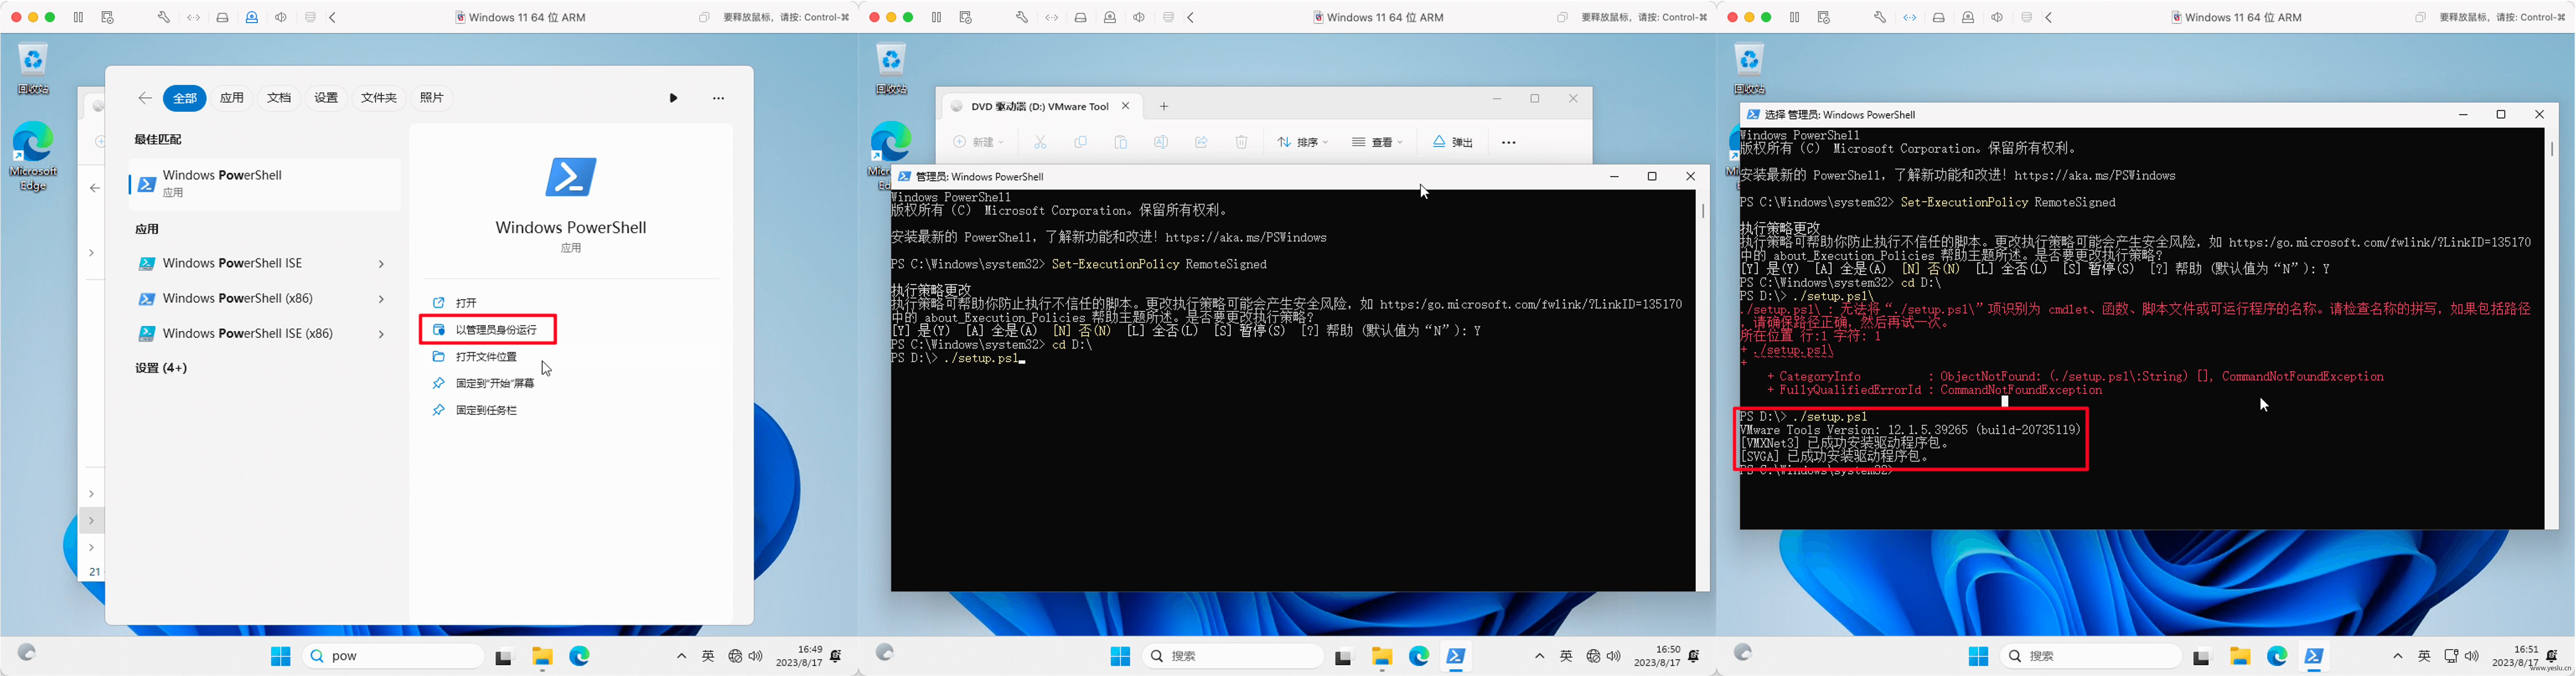The height and width of the screenshot is (676, 2576).
Task: Open Microsoft Edge shortcut on left VM desktop
Action: pyautogui.click(x=33, y=157)
